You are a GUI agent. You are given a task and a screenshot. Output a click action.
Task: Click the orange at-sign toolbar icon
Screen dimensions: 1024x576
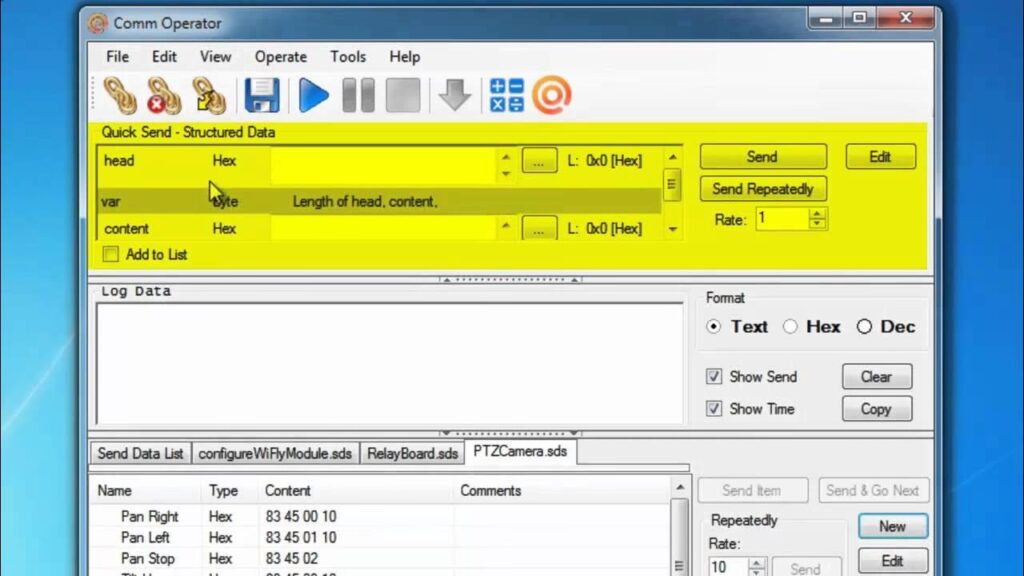[x=551, y=95]
